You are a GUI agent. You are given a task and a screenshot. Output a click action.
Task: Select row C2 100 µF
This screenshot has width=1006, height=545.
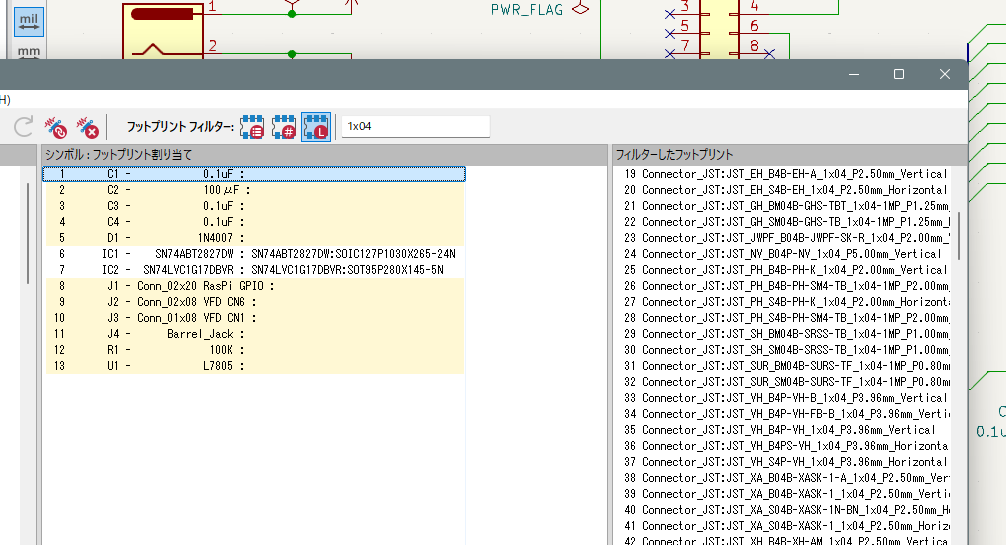[254, 190]
